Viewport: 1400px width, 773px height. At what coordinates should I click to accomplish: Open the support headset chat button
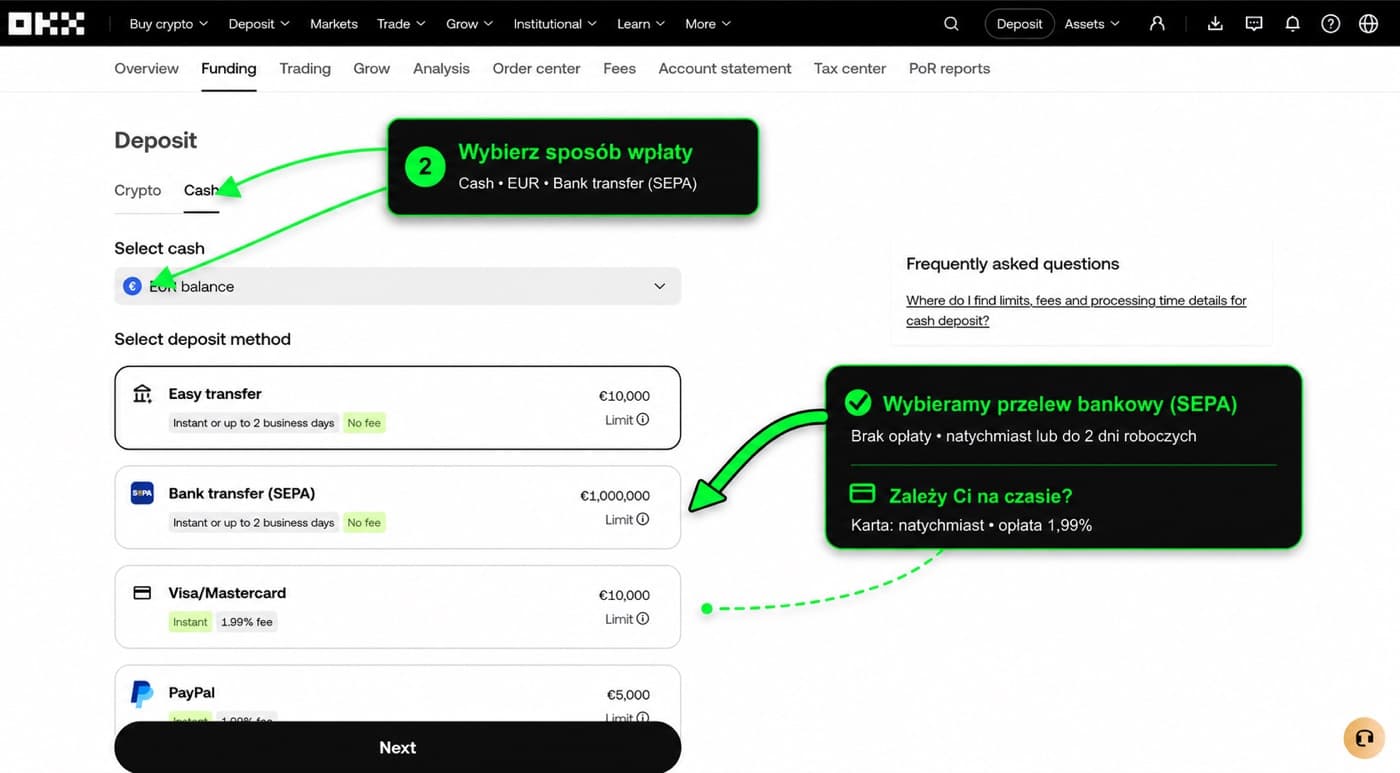point(1364,738)
